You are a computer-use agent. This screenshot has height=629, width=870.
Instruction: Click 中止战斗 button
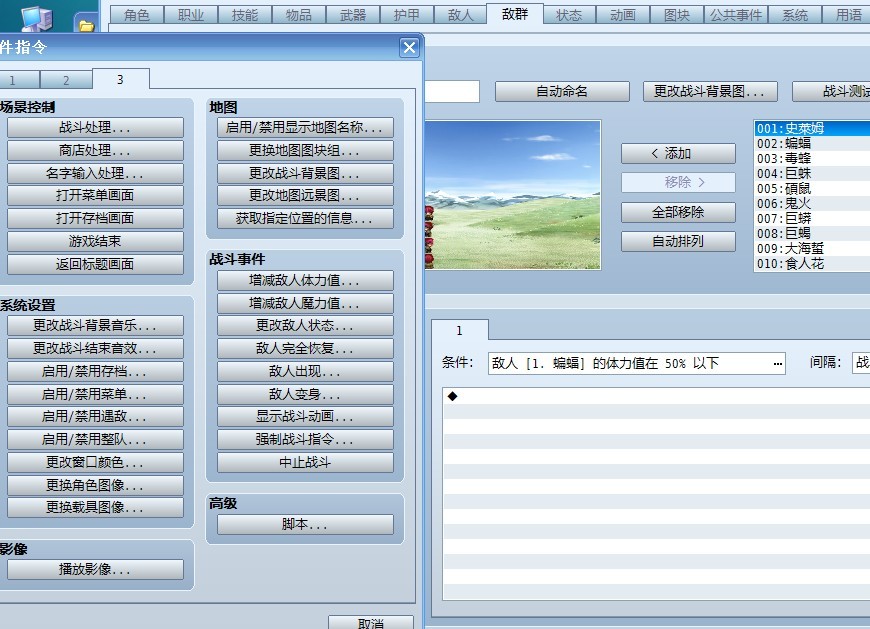pos(305,462)
